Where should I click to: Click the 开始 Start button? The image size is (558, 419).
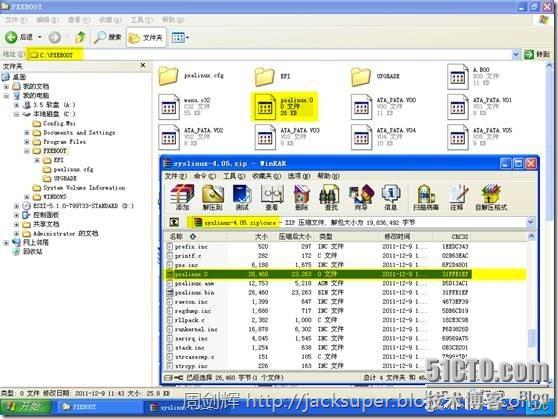tap(26, 407)
